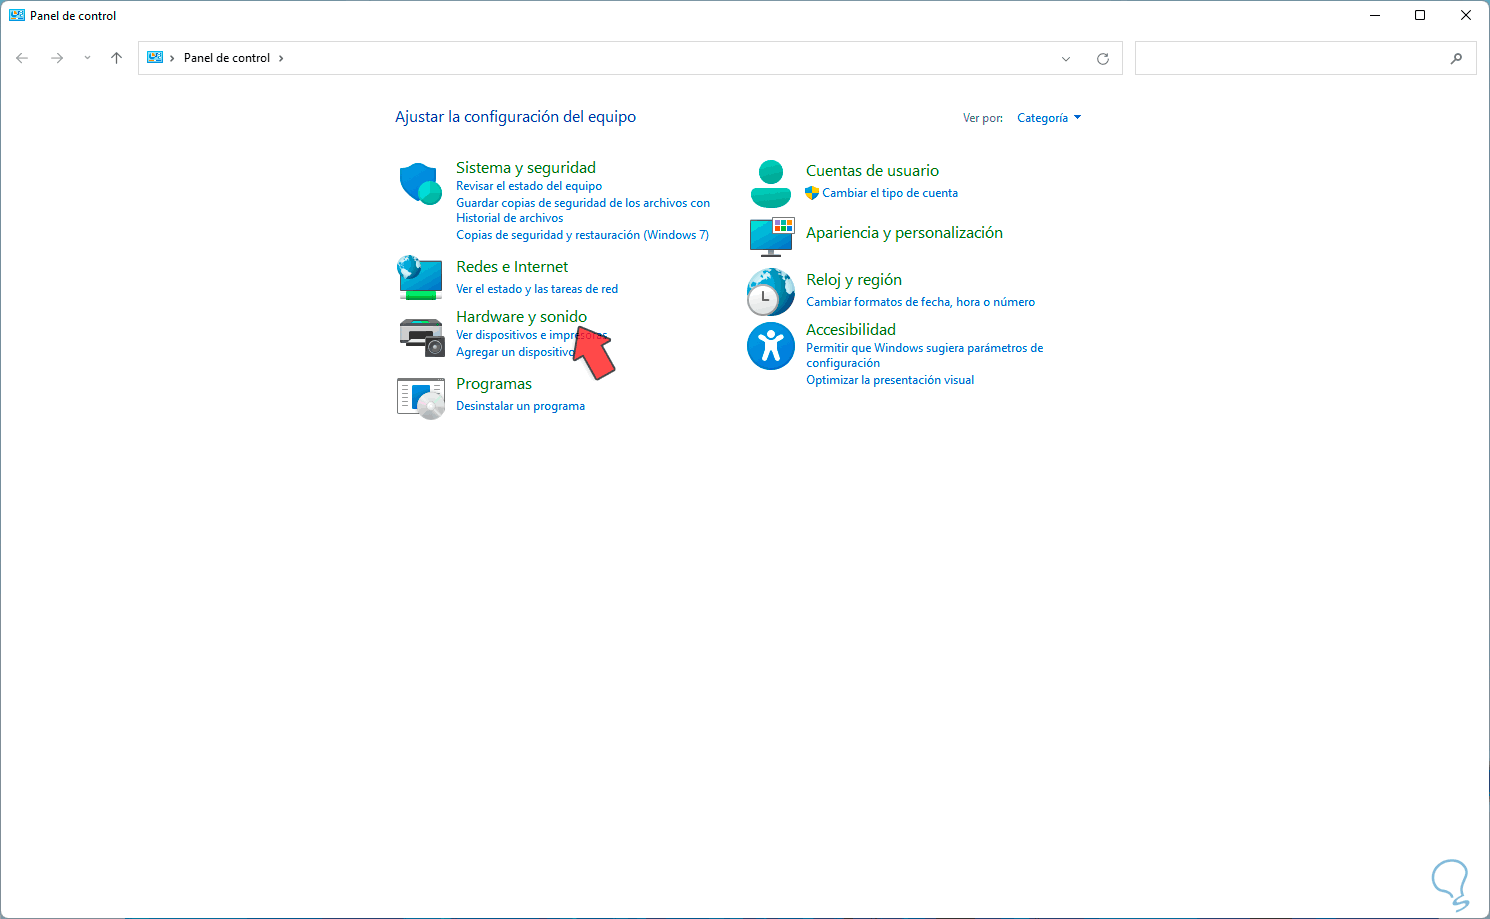
Task: Open Copias de seguridad y restauración (Windows 7)
Action: pyautogui.click(x=582, y=235)
